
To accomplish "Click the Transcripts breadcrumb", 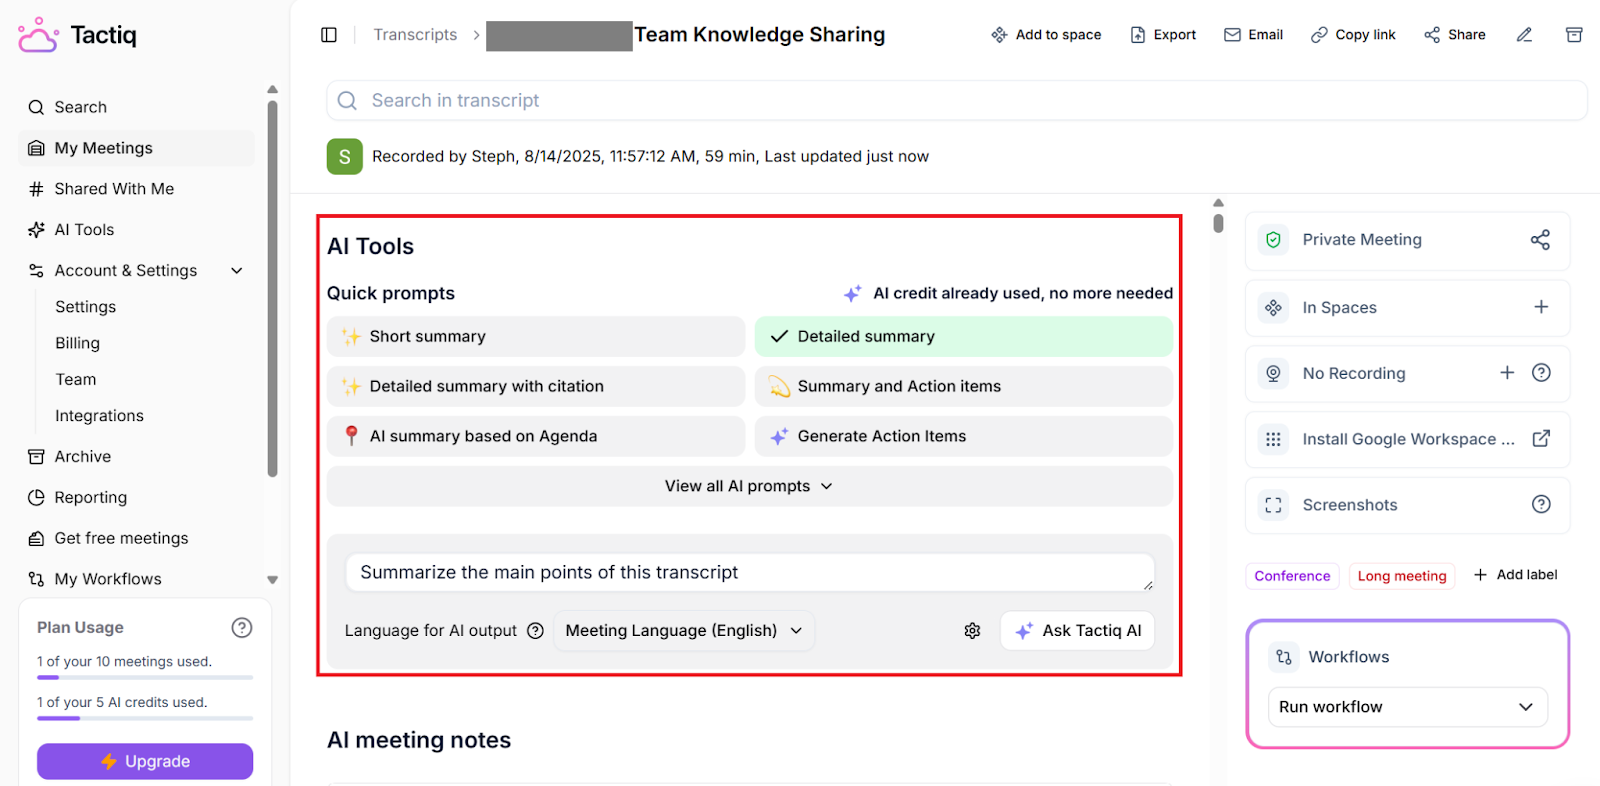I will (x=415, y=35).
